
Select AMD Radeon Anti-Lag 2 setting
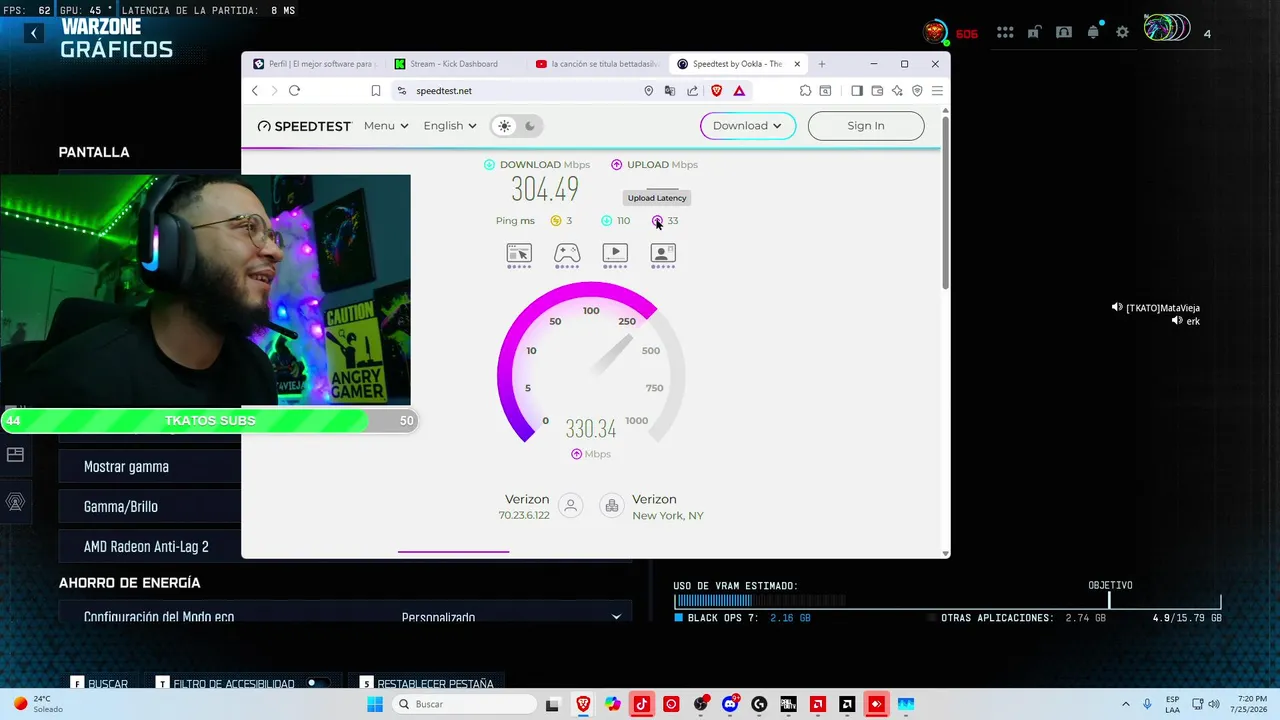150,547
